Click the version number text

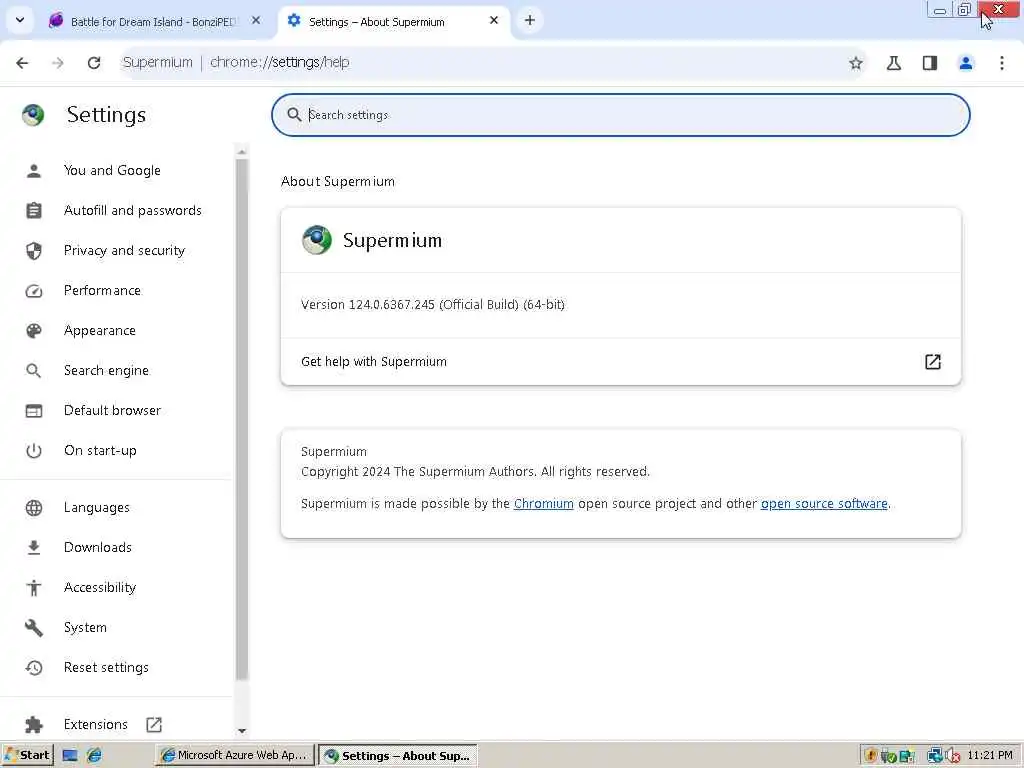point(432,304)
